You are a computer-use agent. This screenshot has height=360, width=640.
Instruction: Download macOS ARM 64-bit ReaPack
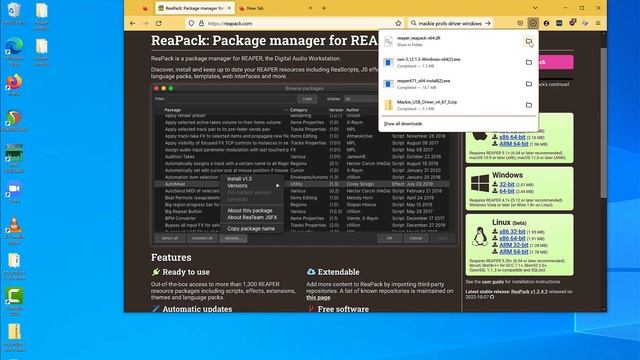[x=513, y=144]
